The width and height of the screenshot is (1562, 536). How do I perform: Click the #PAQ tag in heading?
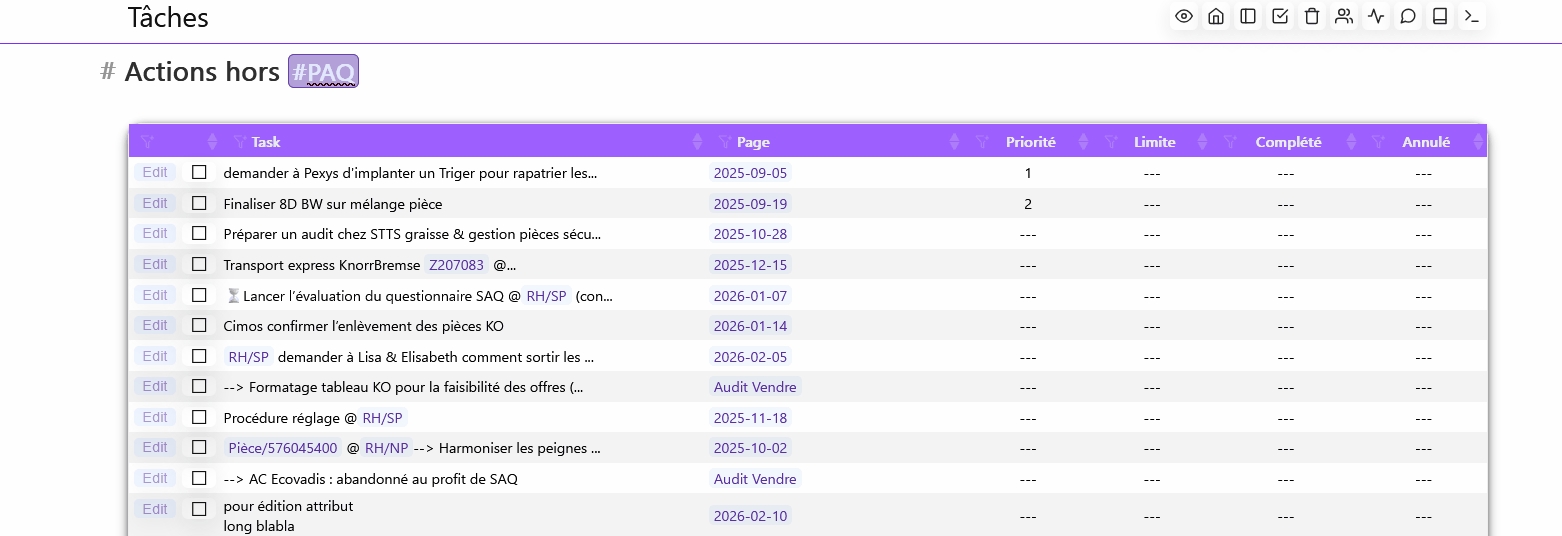click(x=323, y=72)
